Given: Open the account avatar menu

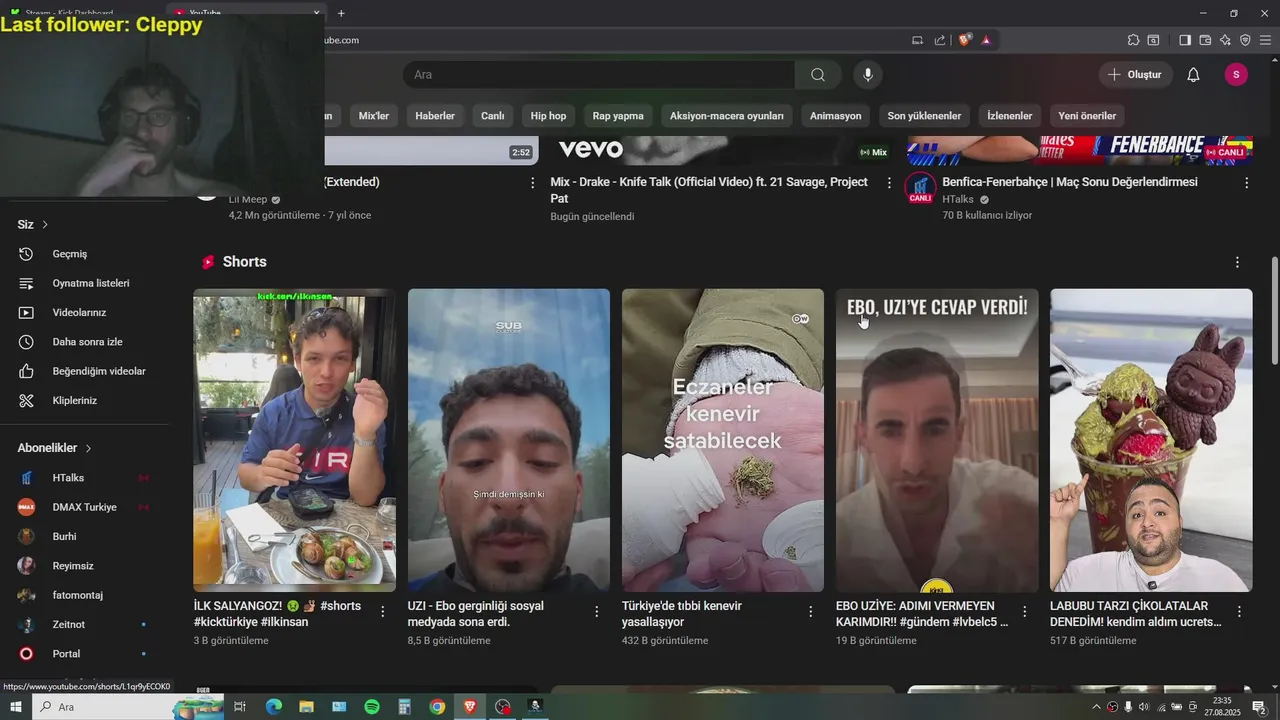Looking at the screenshot, I should [x=1236, y=75].
